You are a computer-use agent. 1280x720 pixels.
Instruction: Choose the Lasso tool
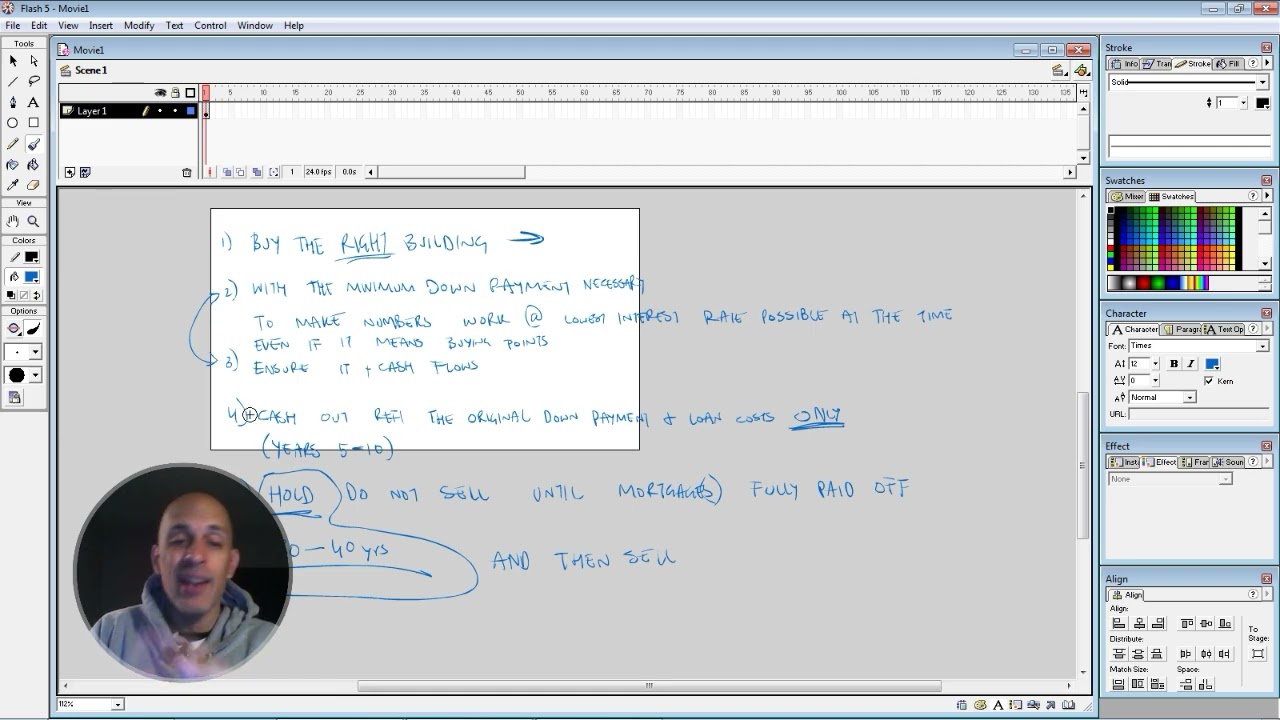[x=33, y=81]
